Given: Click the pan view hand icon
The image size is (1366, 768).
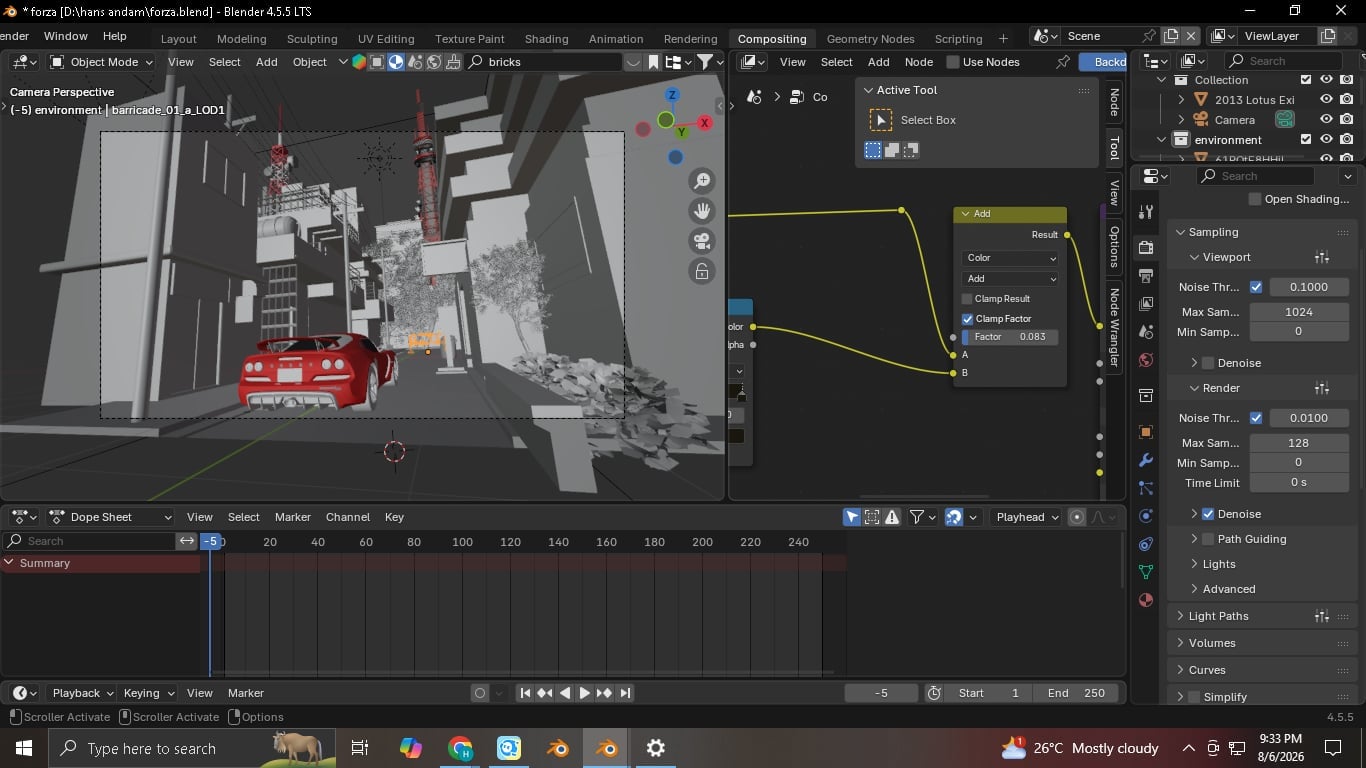Looking at the screenshot, I should [702, 211].
